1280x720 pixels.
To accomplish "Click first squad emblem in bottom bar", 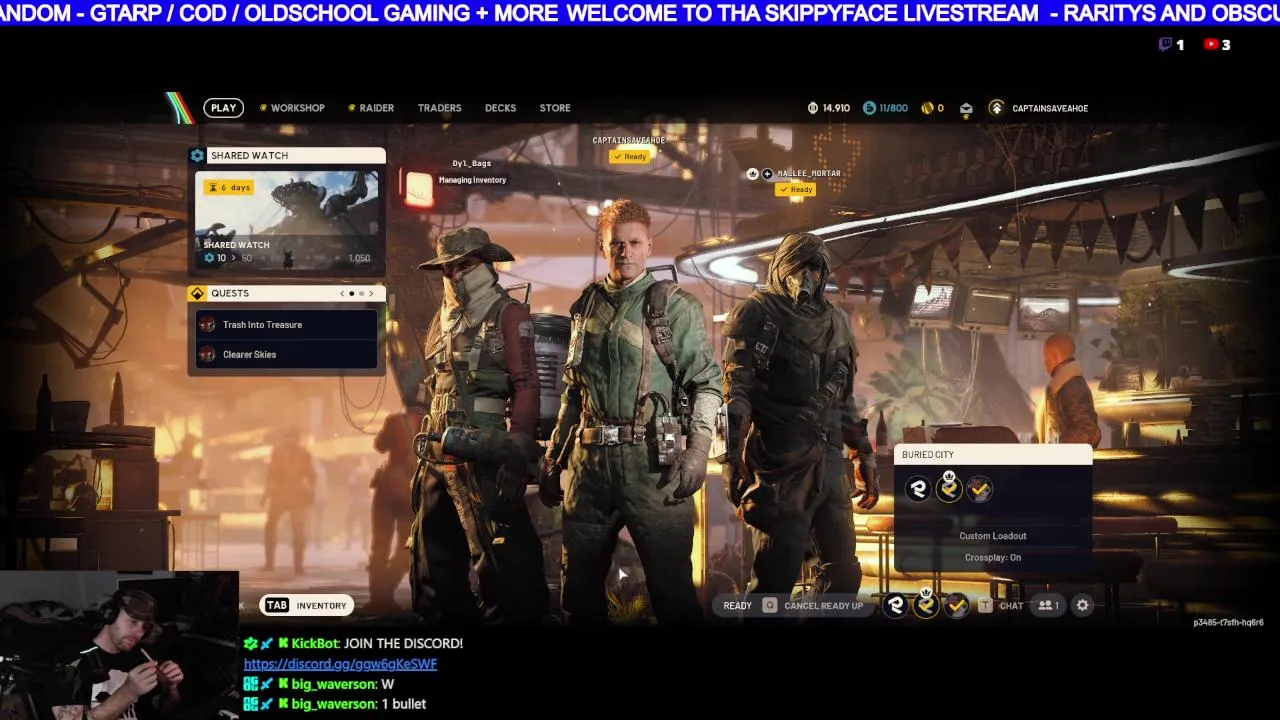I will [x=896, y=605].
